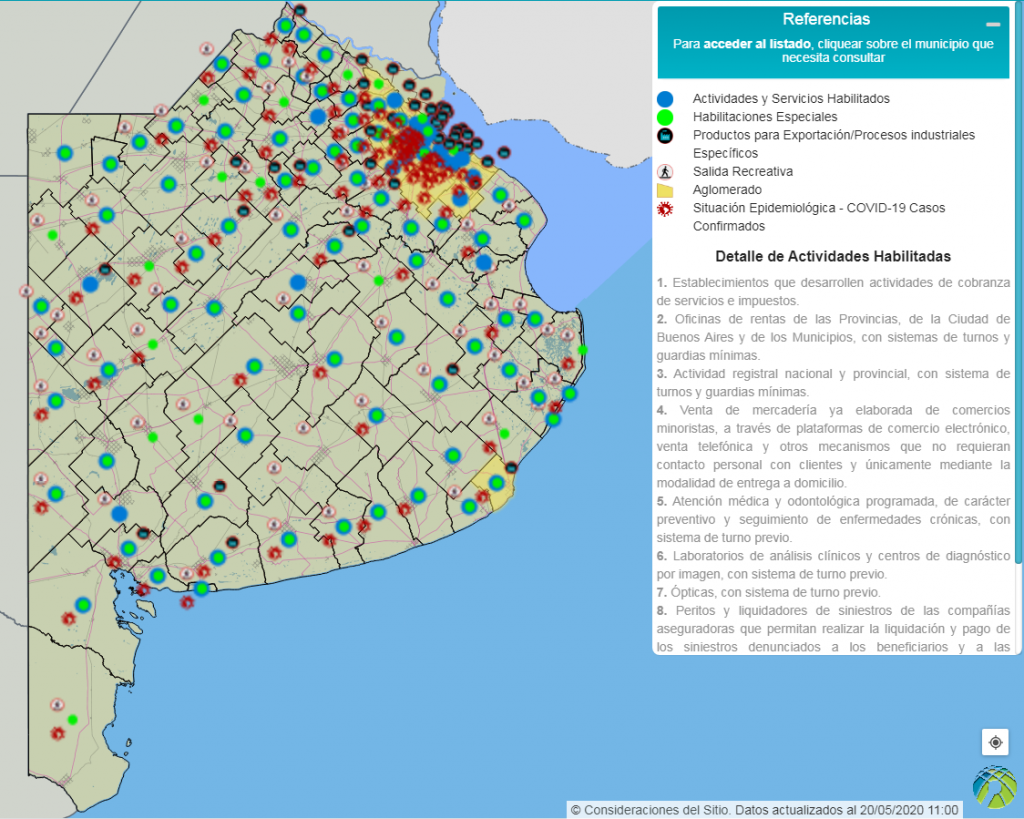This screenshot has width=1024, height=819.
Task: Click the Salida Recreativa marker outside the northwest border
Action: (206, 48)
